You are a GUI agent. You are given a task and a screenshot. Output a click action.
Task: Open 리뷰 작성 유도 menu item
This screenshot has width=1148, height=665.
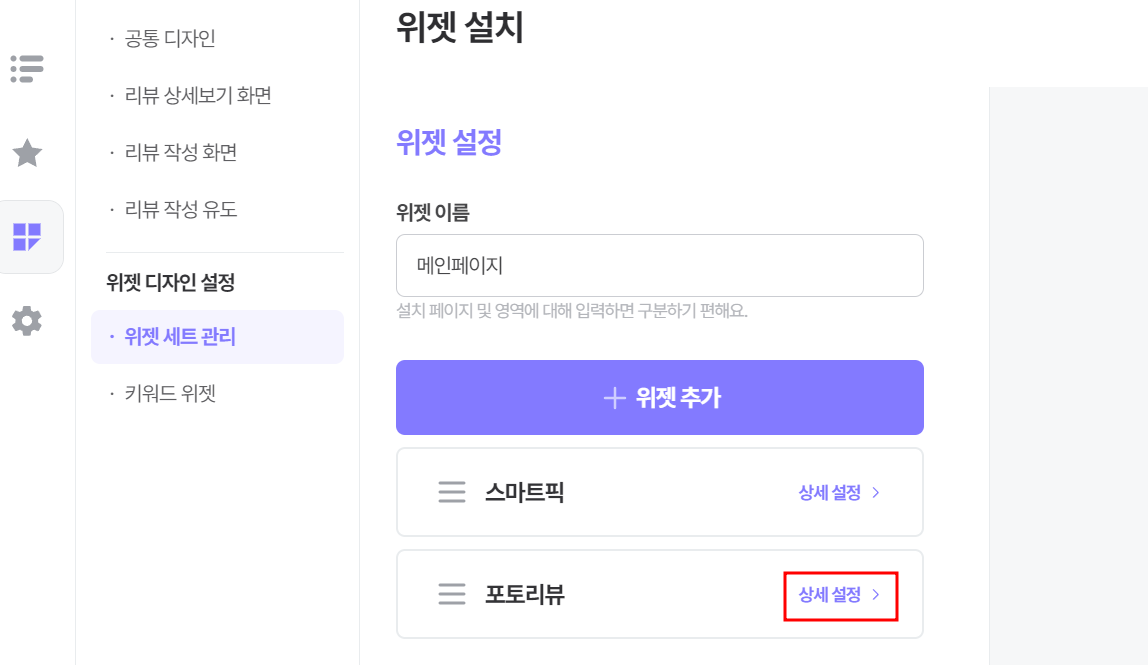tap(181, 209)
